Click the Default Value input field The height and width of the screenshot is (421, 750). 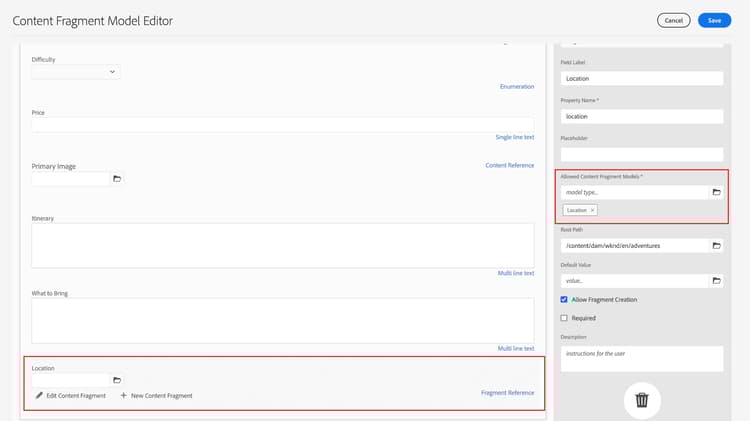[635, 281]
